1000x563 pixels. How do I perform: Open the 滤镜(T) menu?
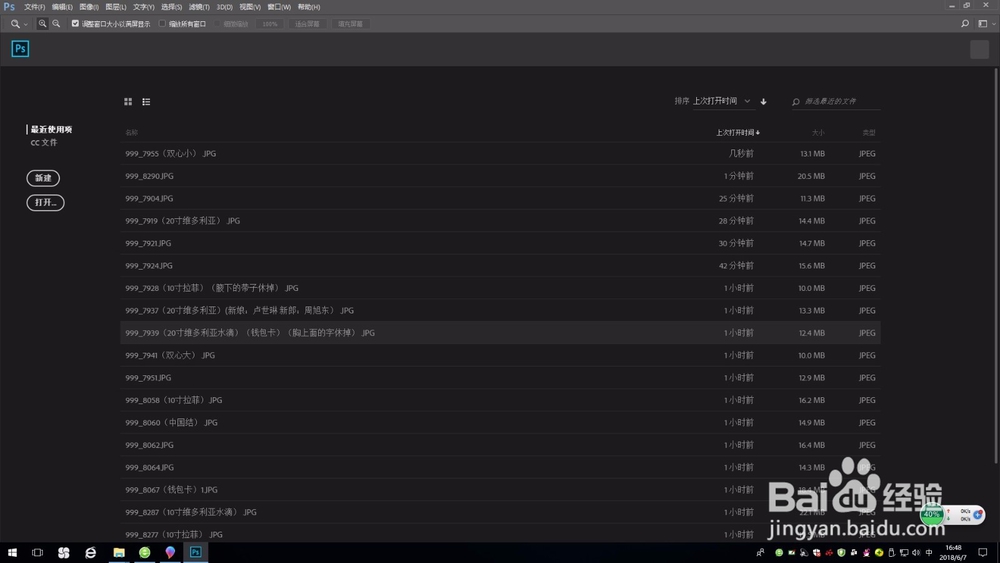(x=199, y=7)
